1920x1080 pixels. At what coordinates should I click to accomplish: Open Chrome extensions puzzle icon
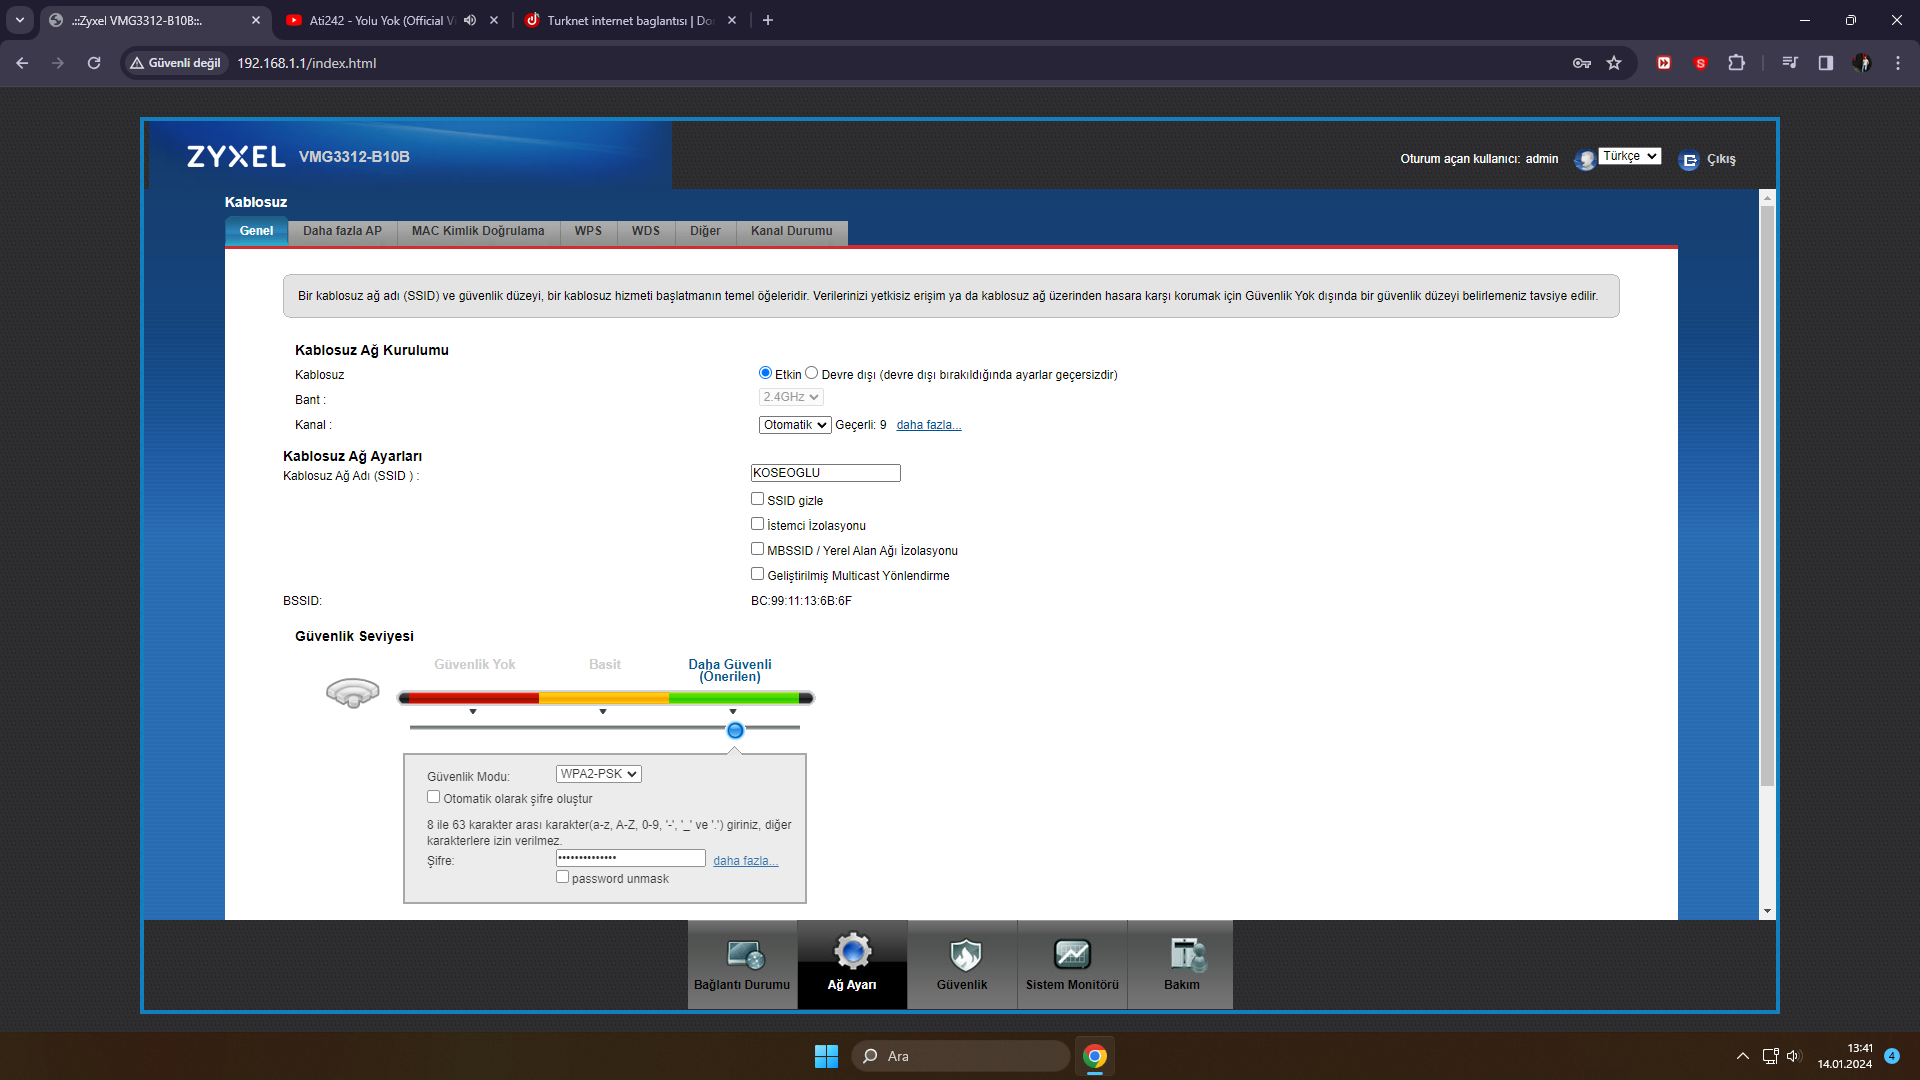pyautogui.click(x=1736, y=63)
